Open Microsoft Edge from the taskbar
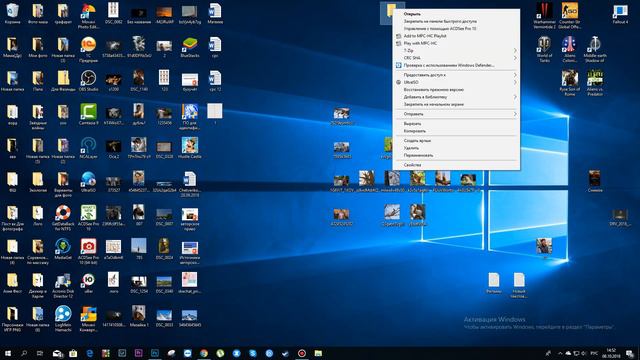The height and width of the screenshot is (360, 640). point(89,353)
